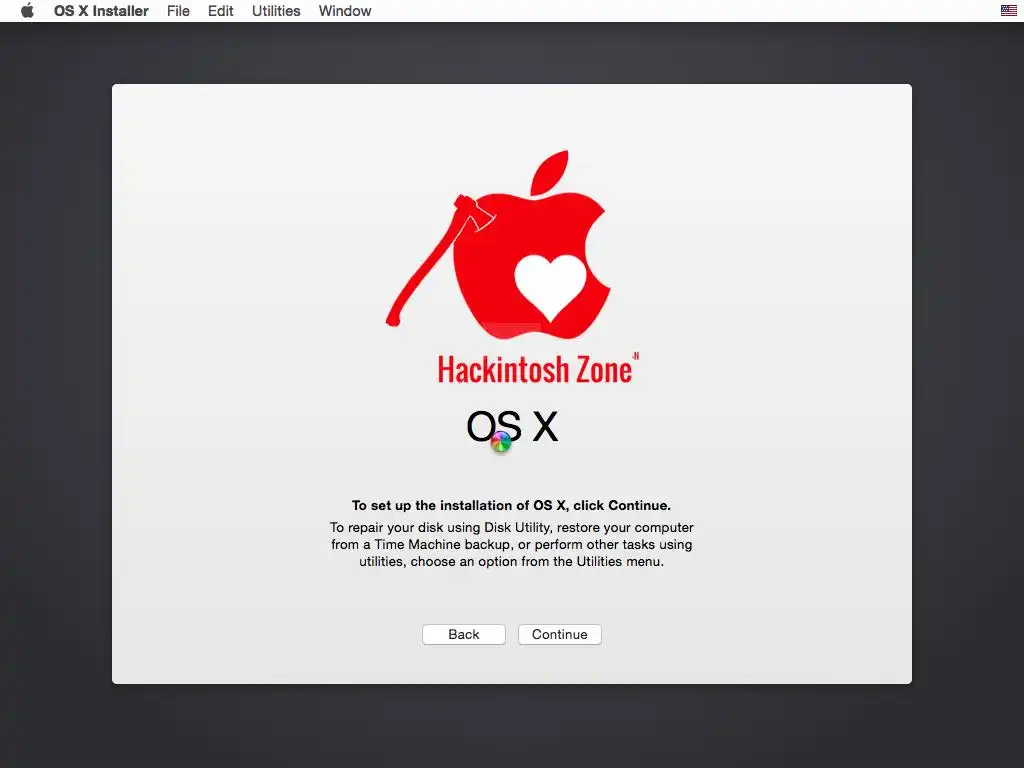Screen dimensions: 1024x768
Task: Click "choose an option from the Utilities menu" line
Action: [x=511, y=561]
